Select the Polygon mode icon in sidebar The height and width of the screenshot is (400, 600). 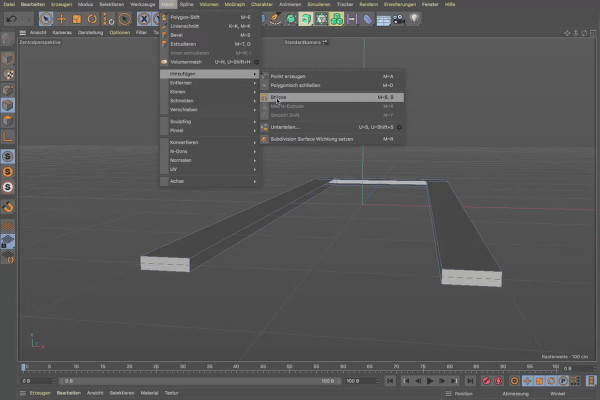click(x=8, y=121)
